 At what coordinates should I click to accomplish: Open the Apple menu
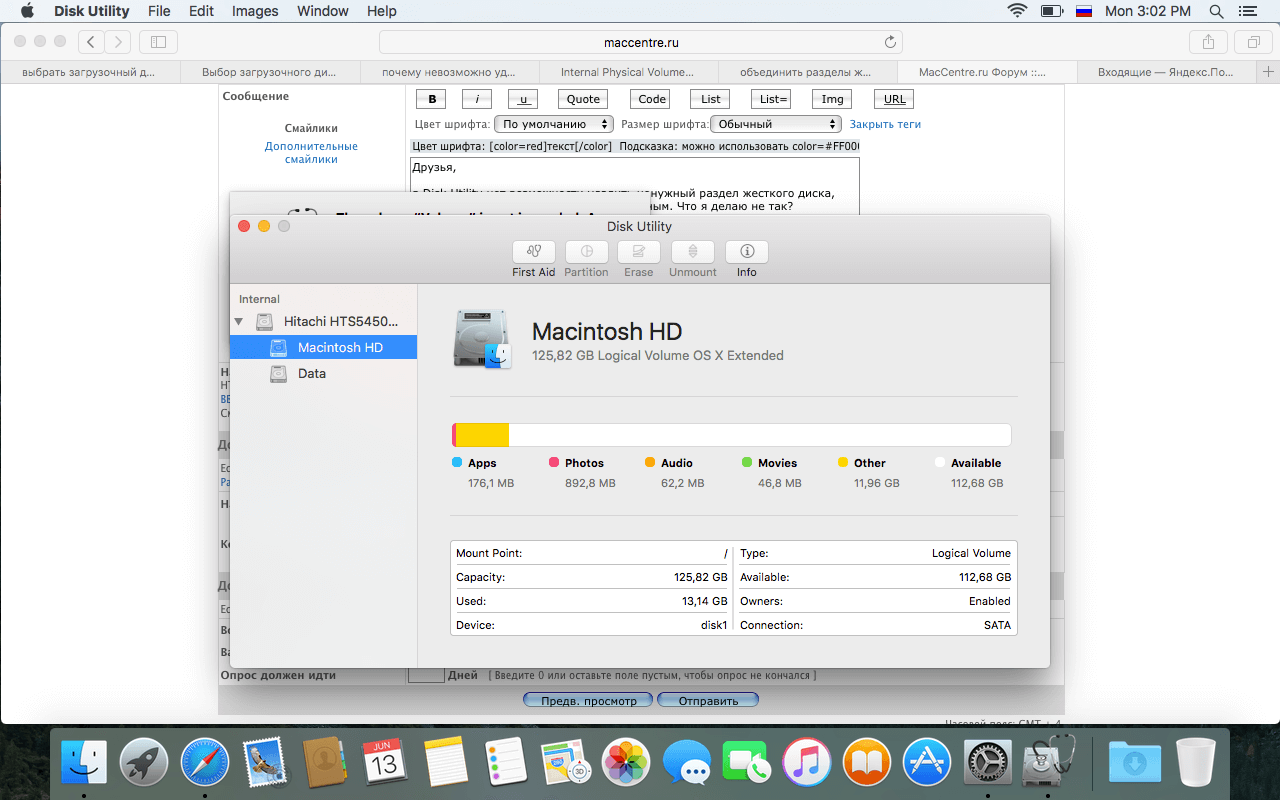point(27,11)
